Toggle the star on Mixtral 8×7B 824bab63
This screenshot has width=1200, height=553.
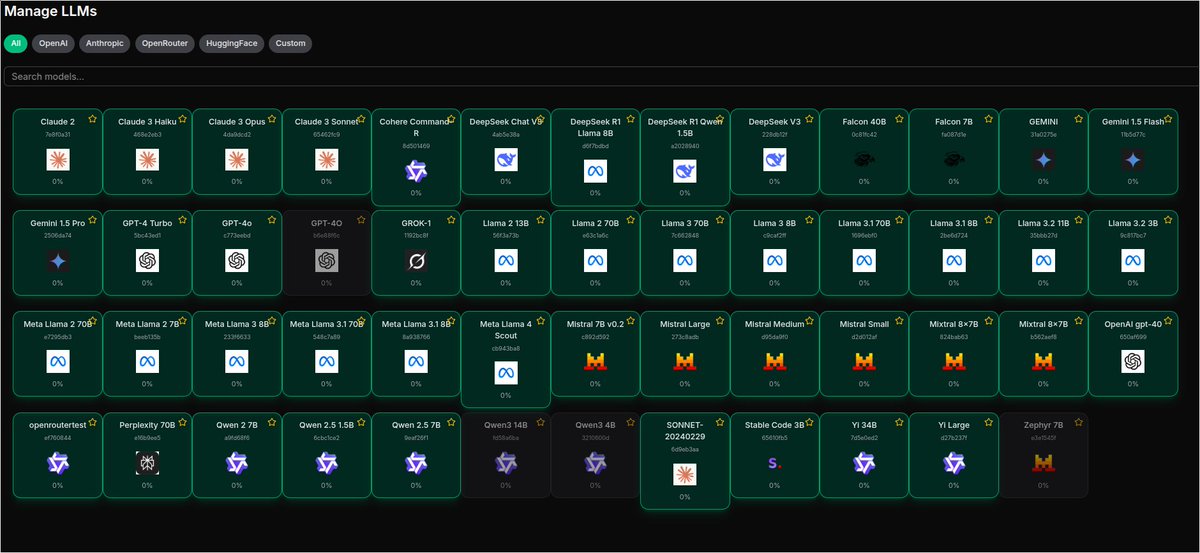pyautogui.click(x=988, y=320)
